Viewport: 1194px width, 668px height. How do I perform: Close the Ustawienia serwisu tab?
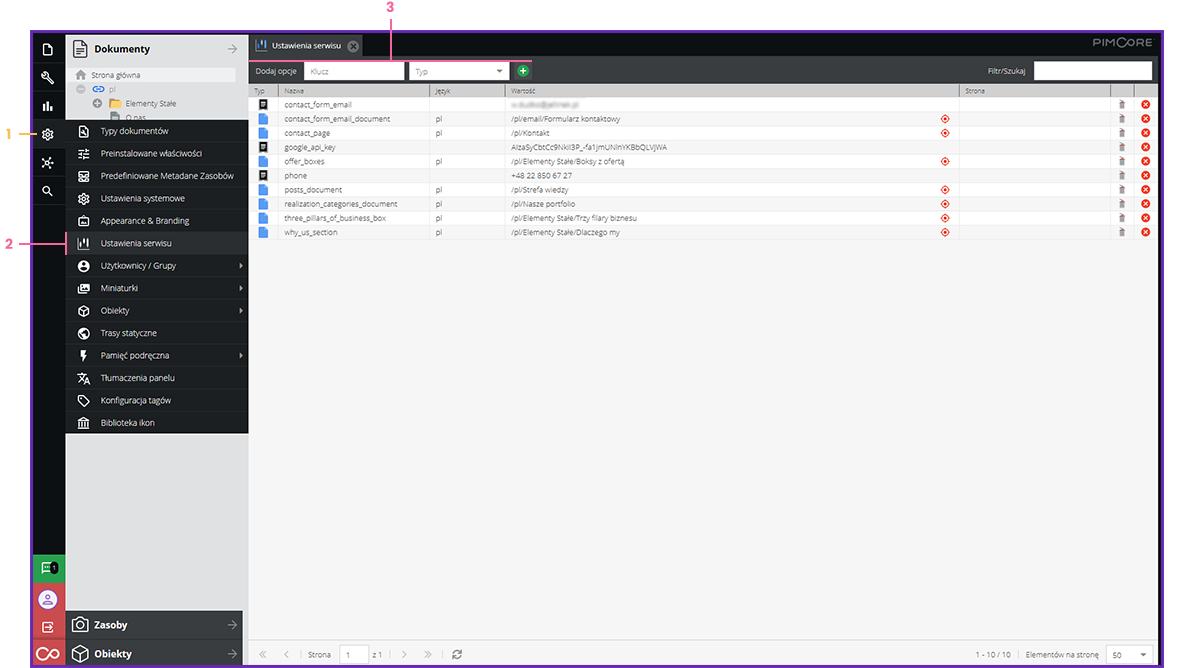coord(353,46)
